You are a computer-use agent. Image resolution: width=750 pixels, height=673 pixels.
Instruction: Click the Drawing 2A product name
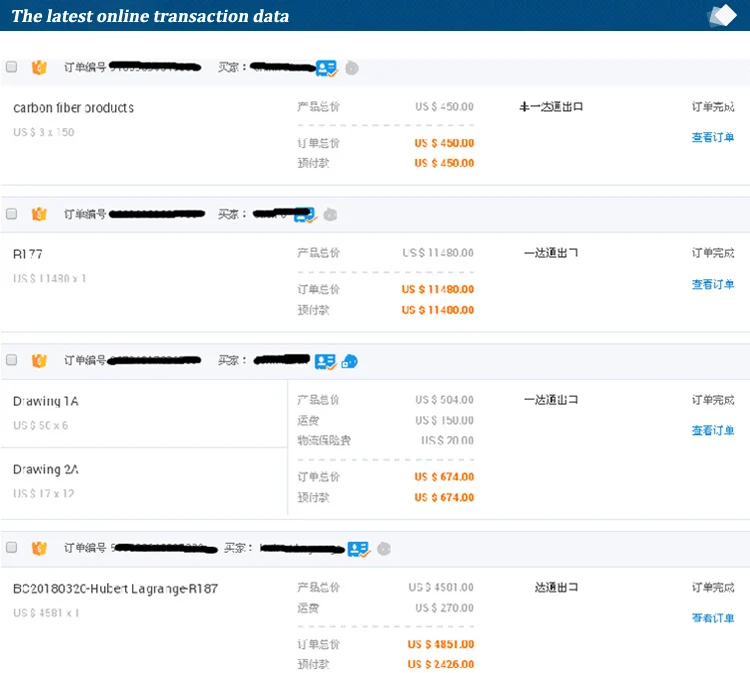(x=46, y=470)
